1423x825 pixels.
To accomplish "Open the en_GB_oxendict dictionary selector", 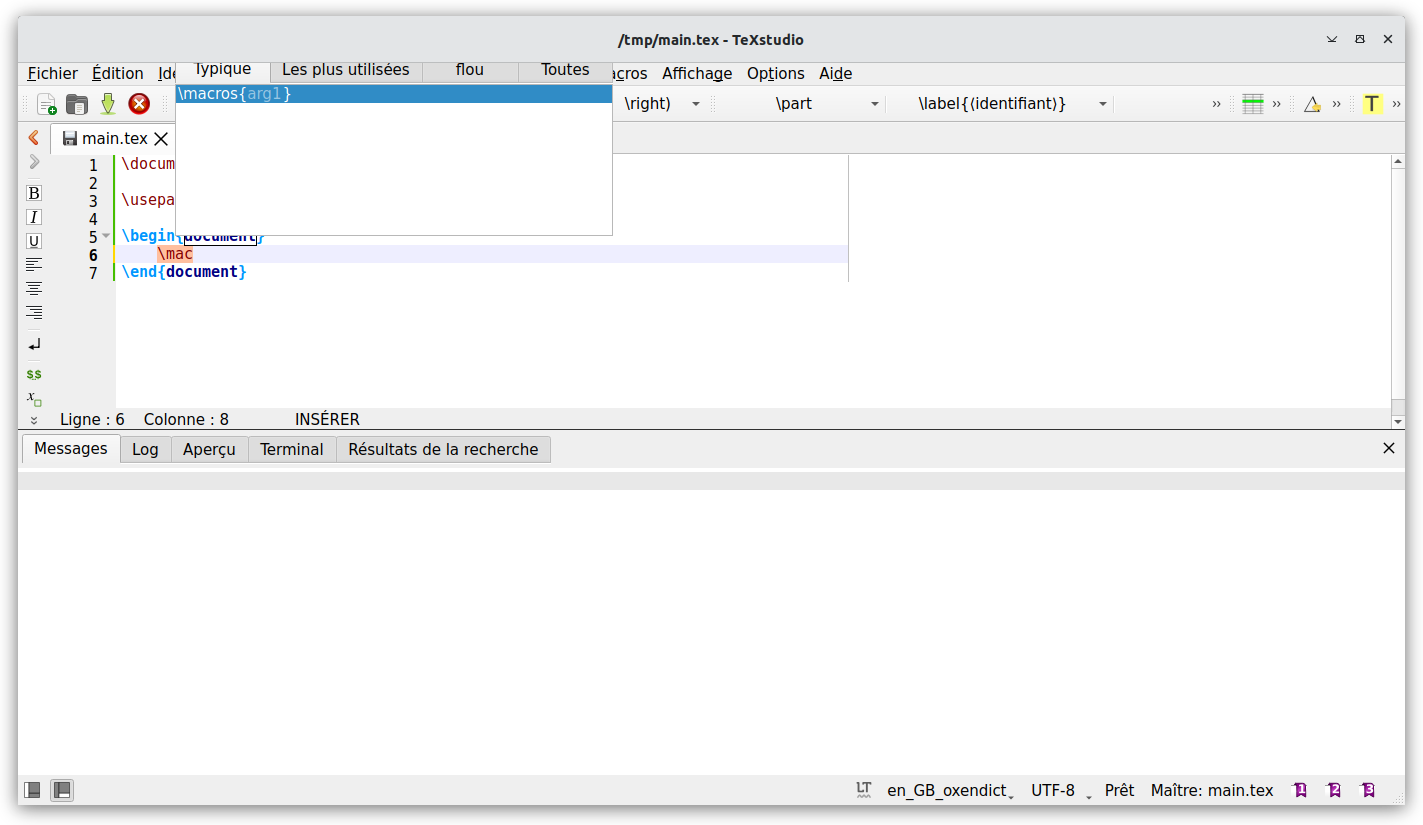I will 948,790.
